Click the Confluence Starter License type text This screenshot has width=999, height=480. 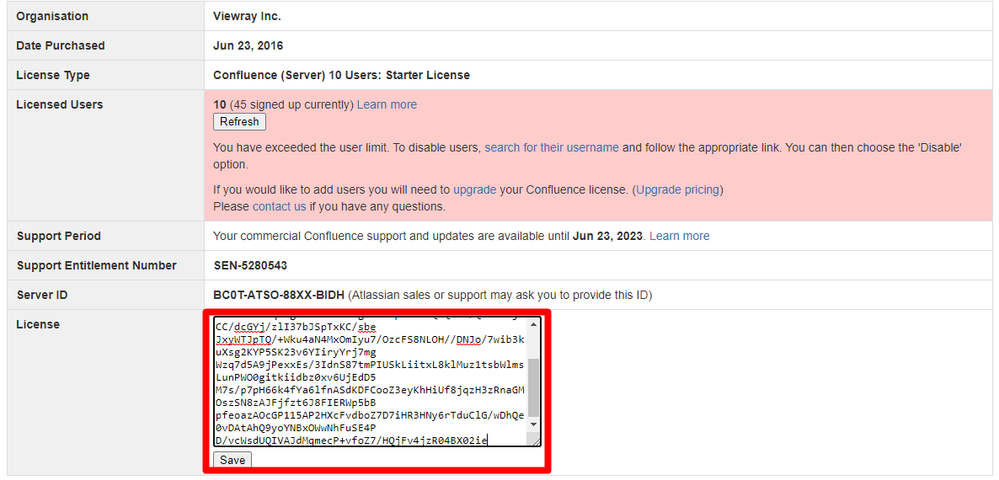tap(341, 75)
